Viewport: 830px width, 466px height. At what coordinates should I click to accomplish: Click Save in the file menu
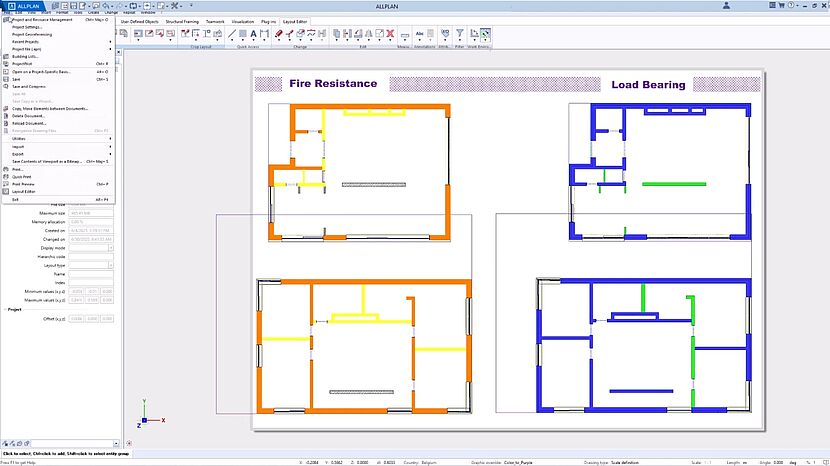coord(18,79)
